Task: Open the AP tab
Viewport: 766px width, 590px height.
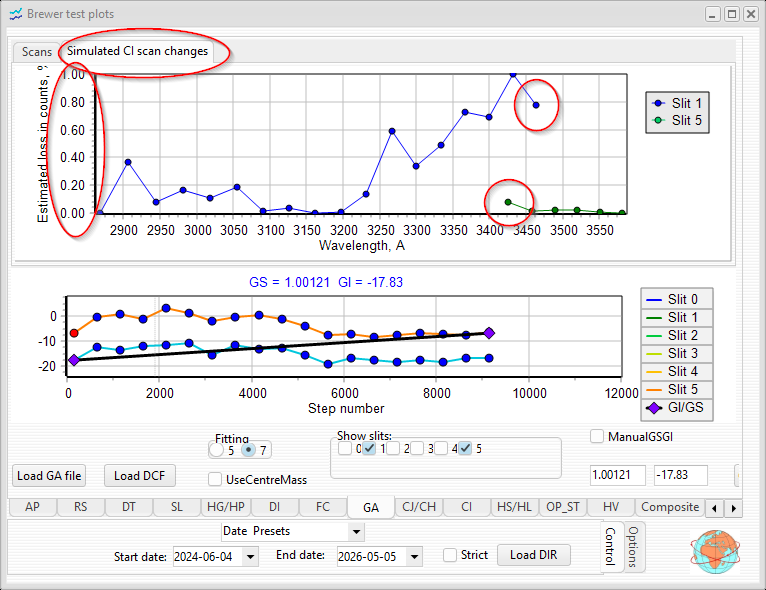Action: [32, 507]
